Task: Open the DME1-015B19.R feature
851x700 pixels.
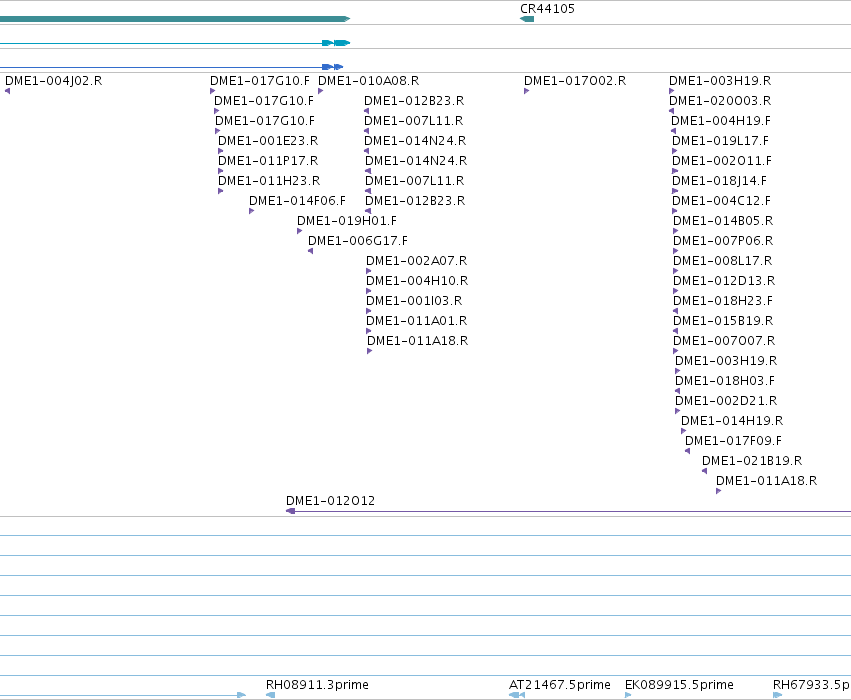Action: click(723, 321)
